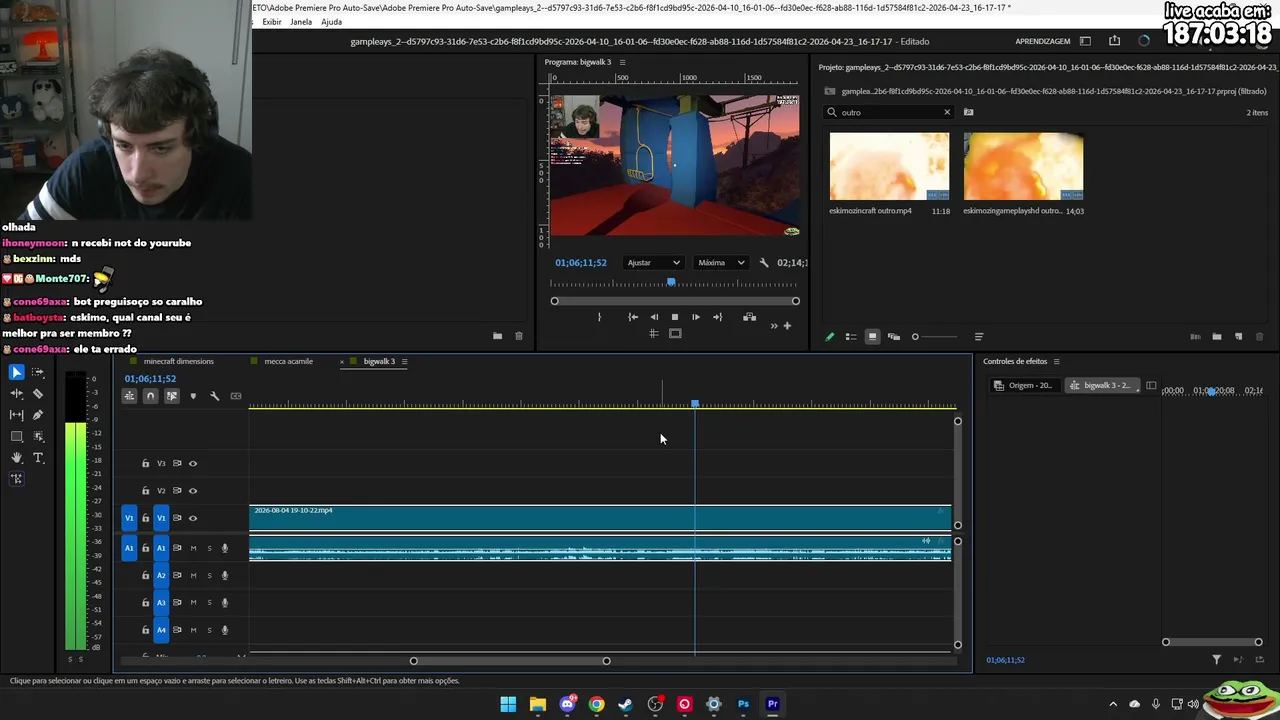Open Programa: bigwalk 3 panel menu
Viewport: 1280px width, 720px height.
pos(622,62)
